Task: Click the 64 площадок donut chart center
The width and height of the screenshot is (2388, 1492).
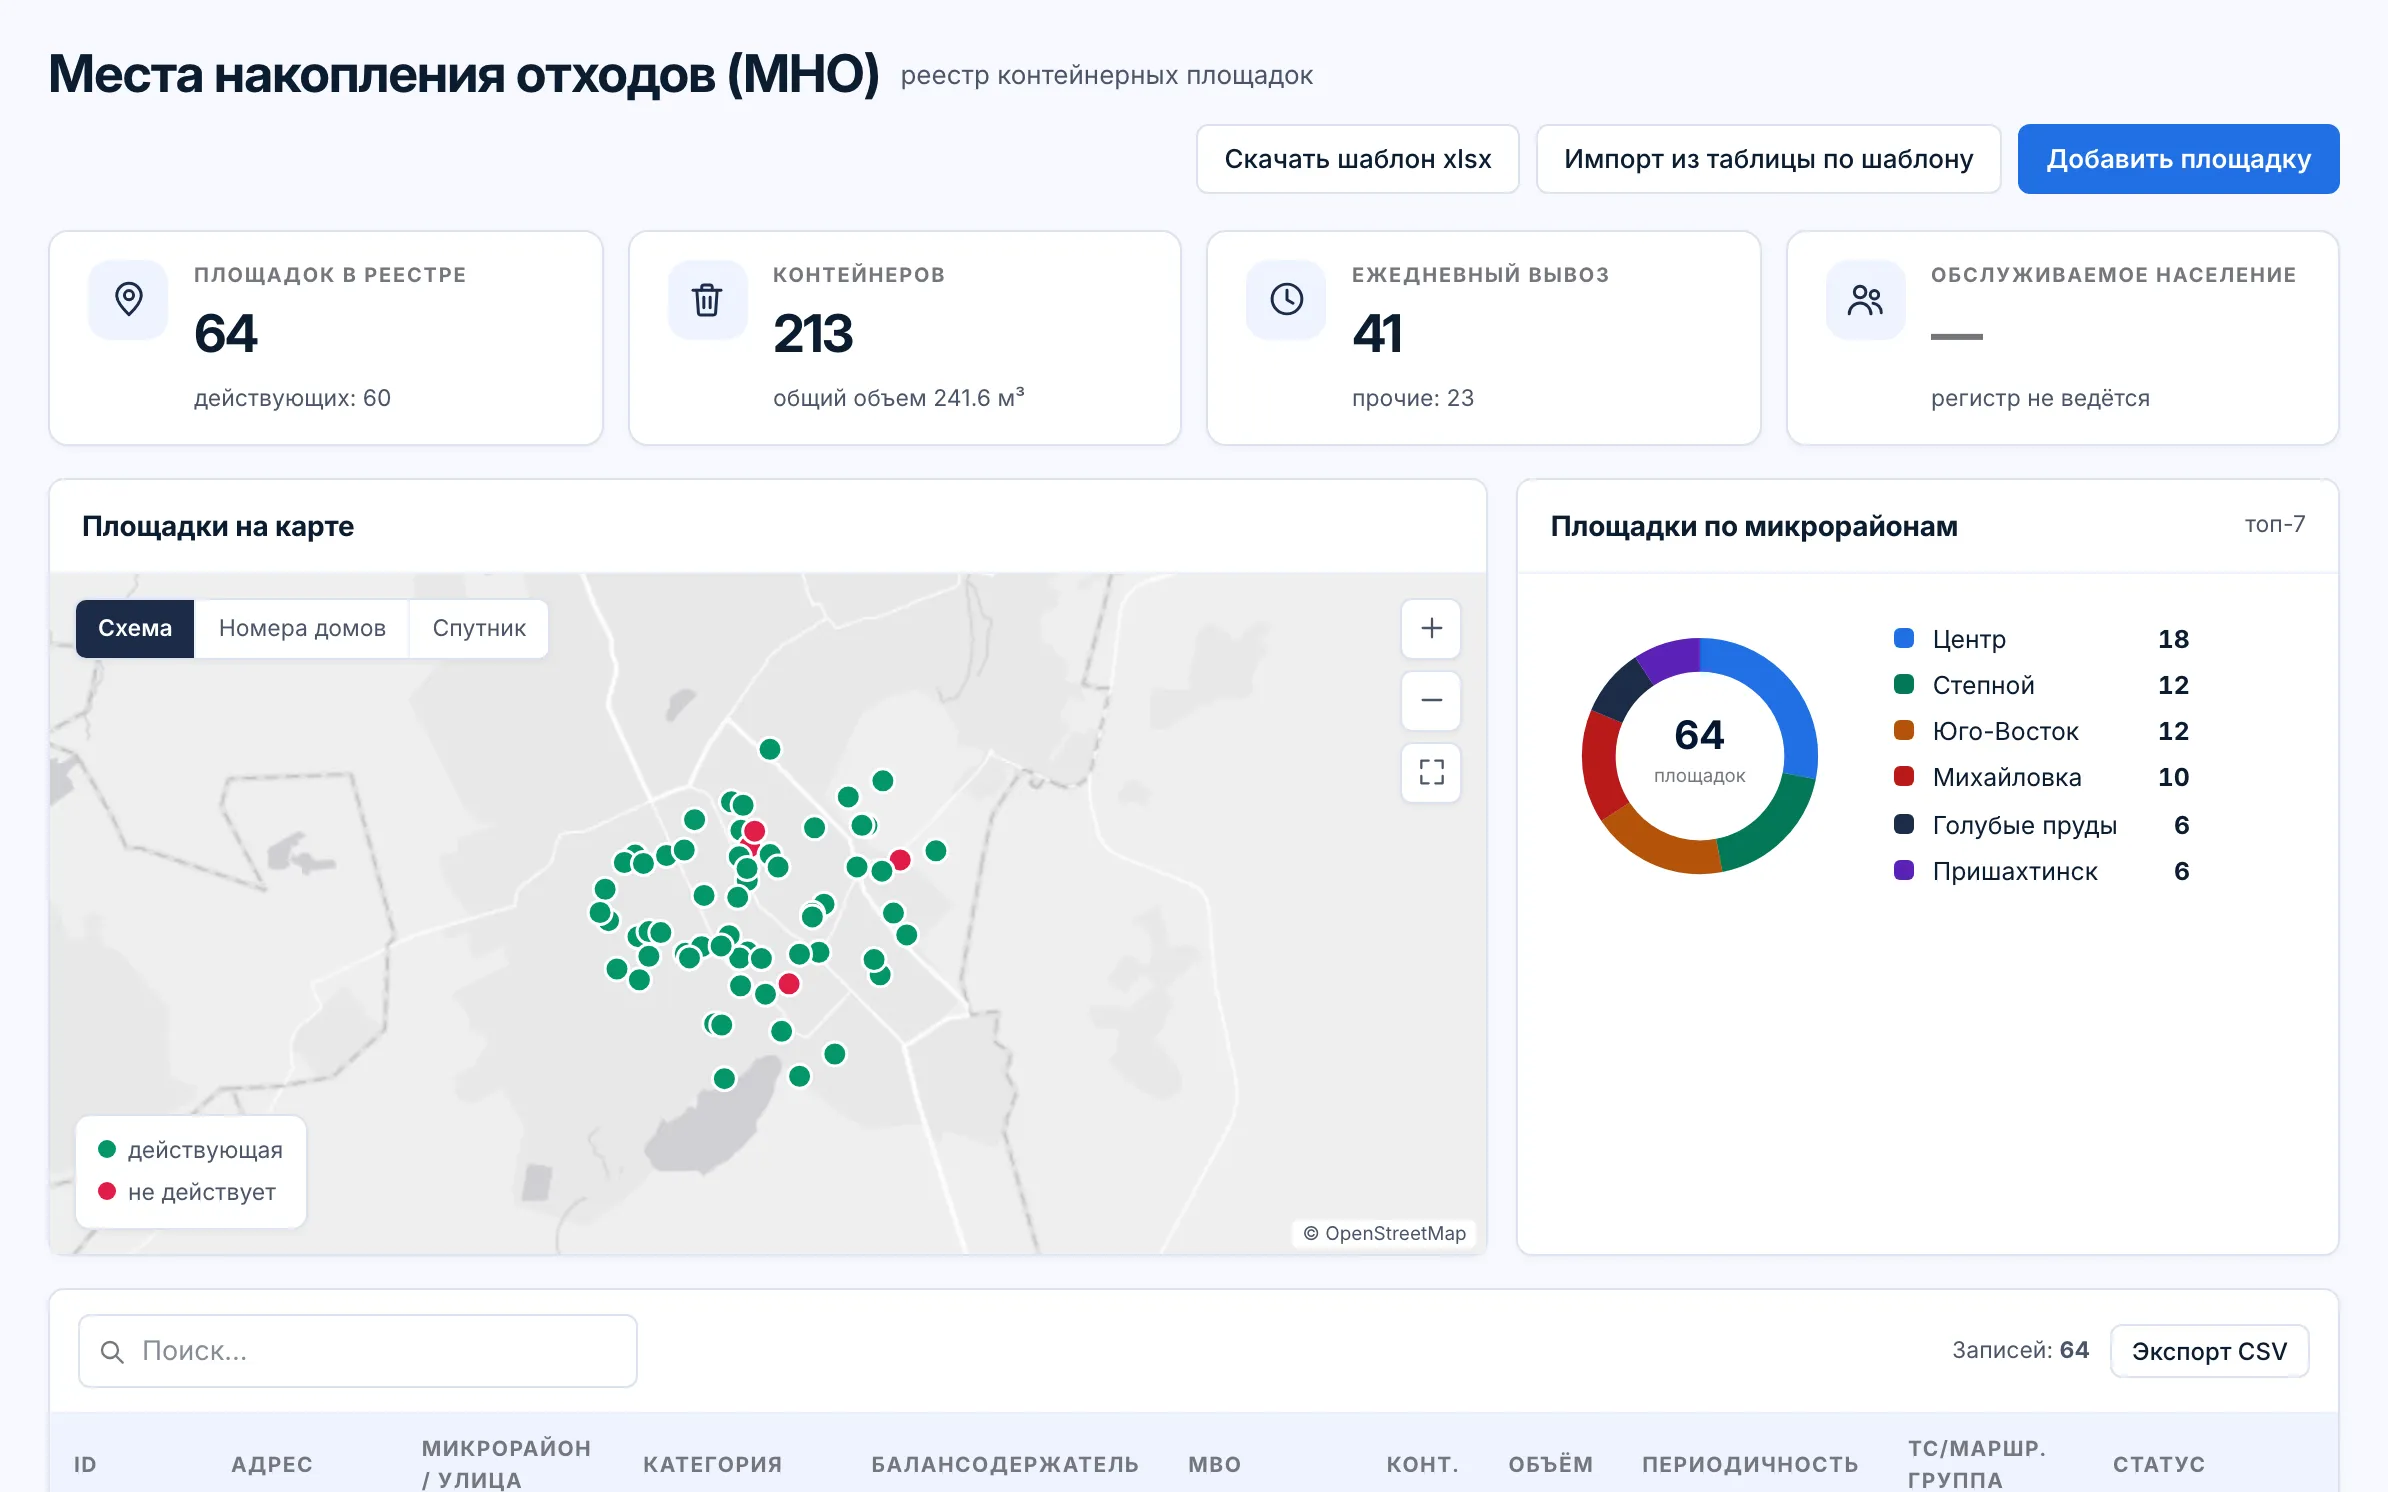Action: 1699,750
